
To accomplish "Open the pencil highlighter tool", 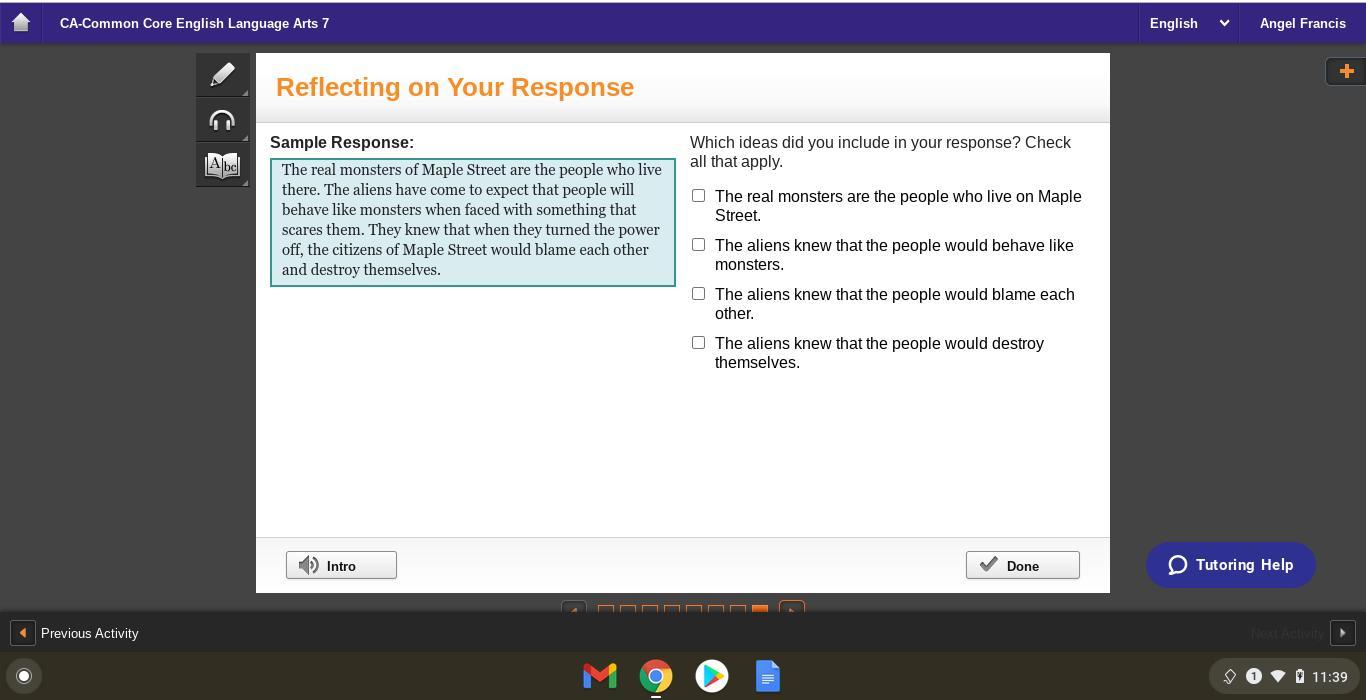I will [x=222, y=75].
